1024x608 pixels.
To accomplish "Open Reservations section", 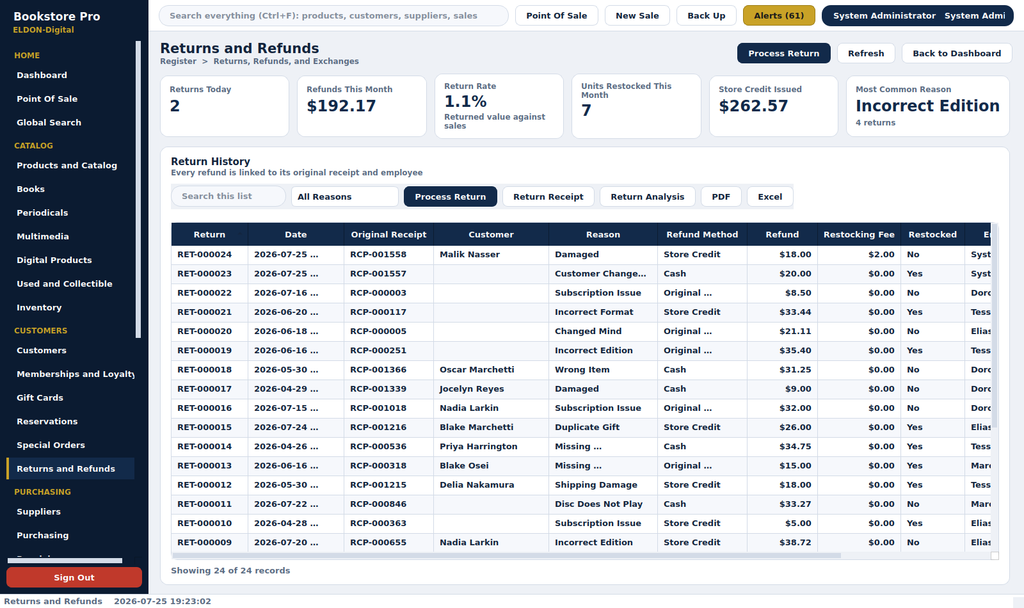I will pyautogui.click(x=71, y=421).
